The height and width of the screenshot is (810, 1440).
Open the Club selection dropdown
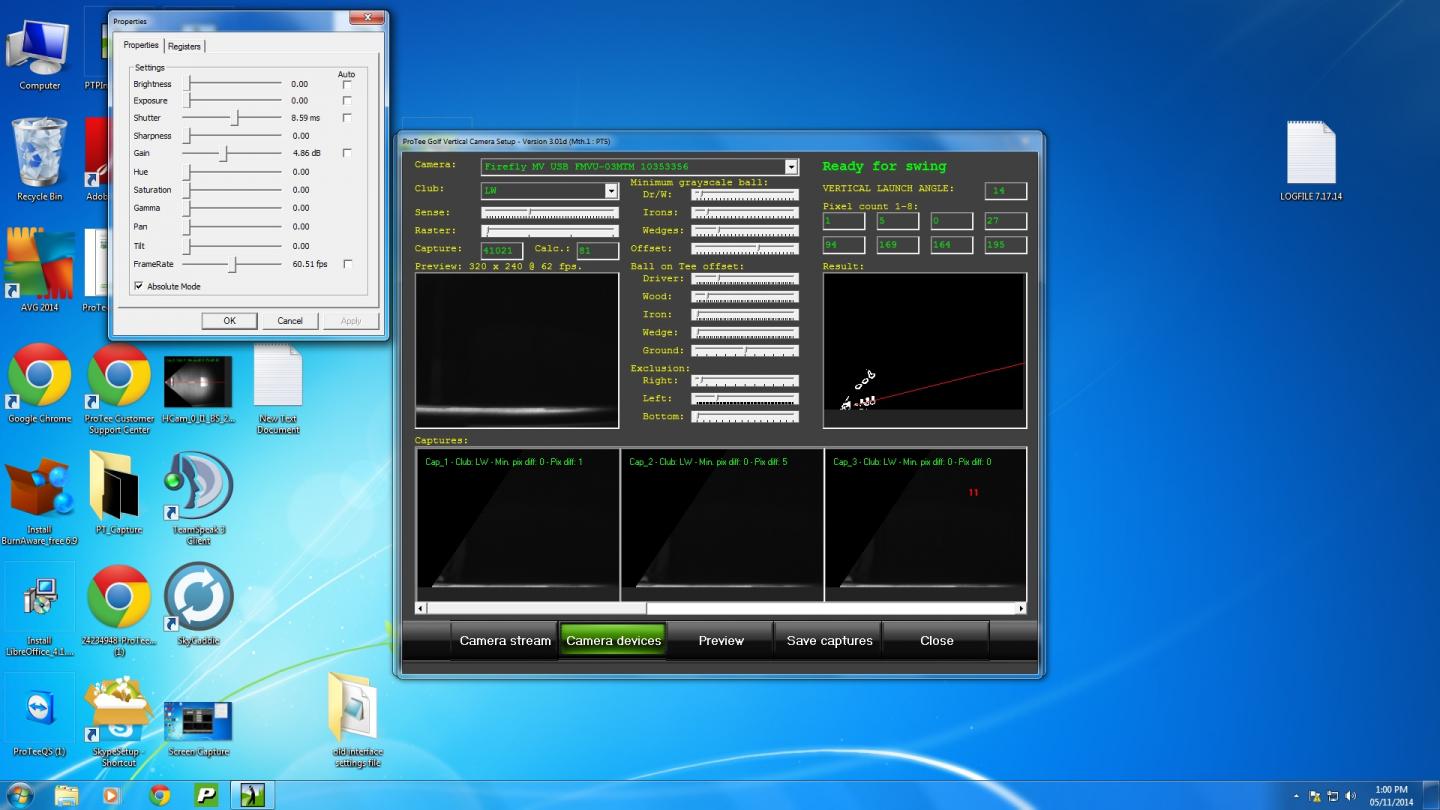click(x=611, y=190)
